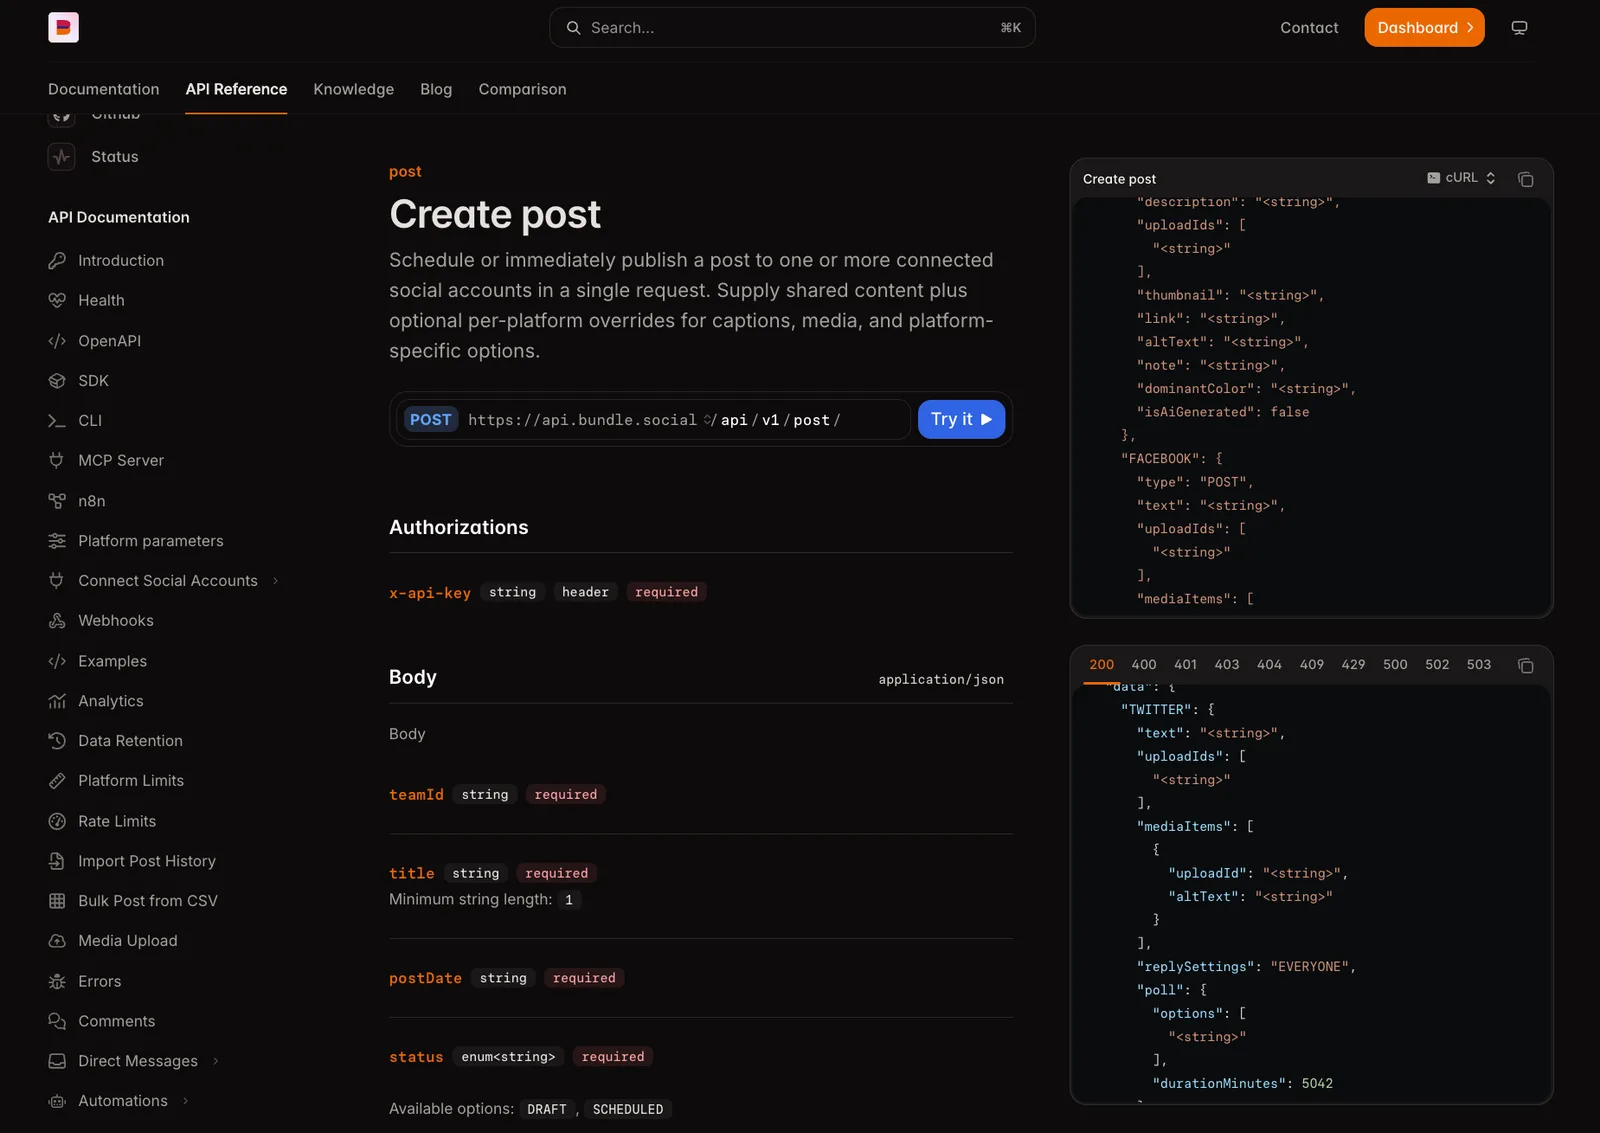Screen dimensions: 1600x1133
Task: Click the Media Upload cloud icon
Action: click(x=57, y=941)
